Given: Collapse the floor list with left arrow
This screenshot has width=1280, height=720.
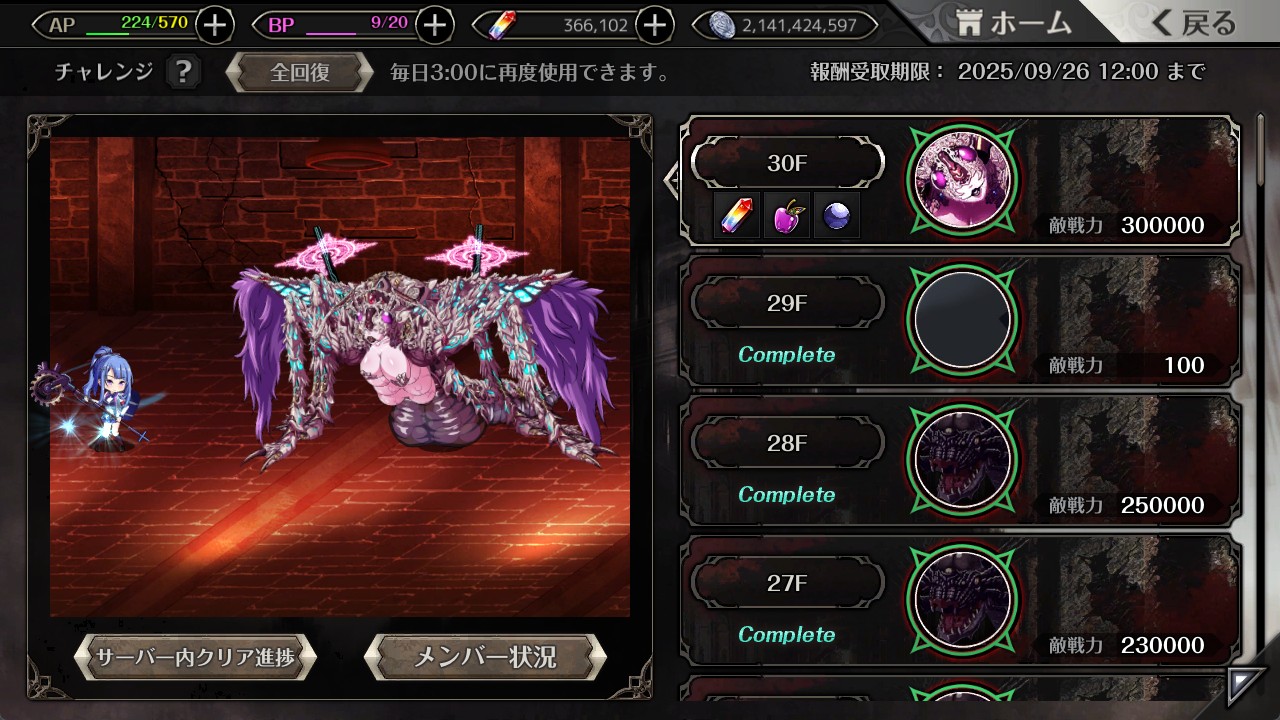Looking at the screenshot, I should pyautogui.click(x=672, y=180).
